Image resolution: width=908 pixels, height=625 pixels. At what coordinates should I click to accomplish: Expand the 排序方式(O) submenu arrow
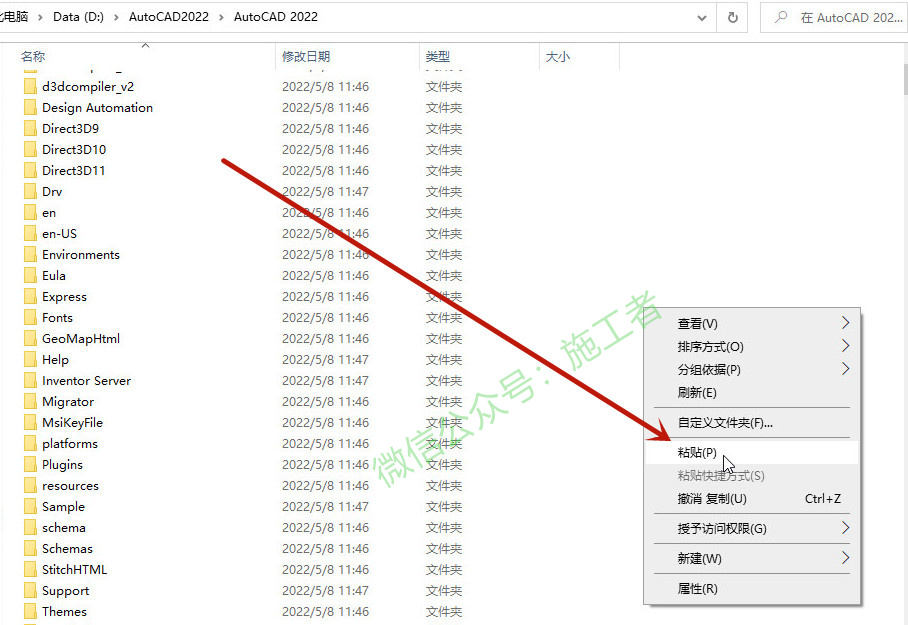(845, 346)
